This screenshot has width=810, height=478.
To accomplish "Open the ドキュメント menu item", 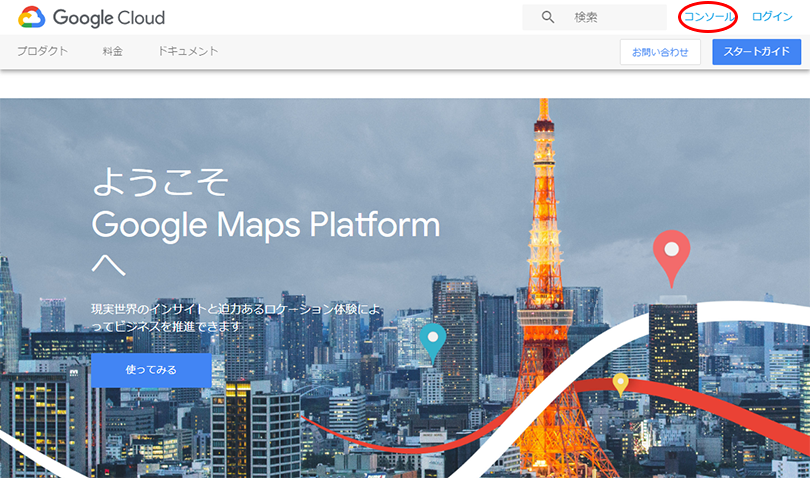I will (x=188, y=51).
